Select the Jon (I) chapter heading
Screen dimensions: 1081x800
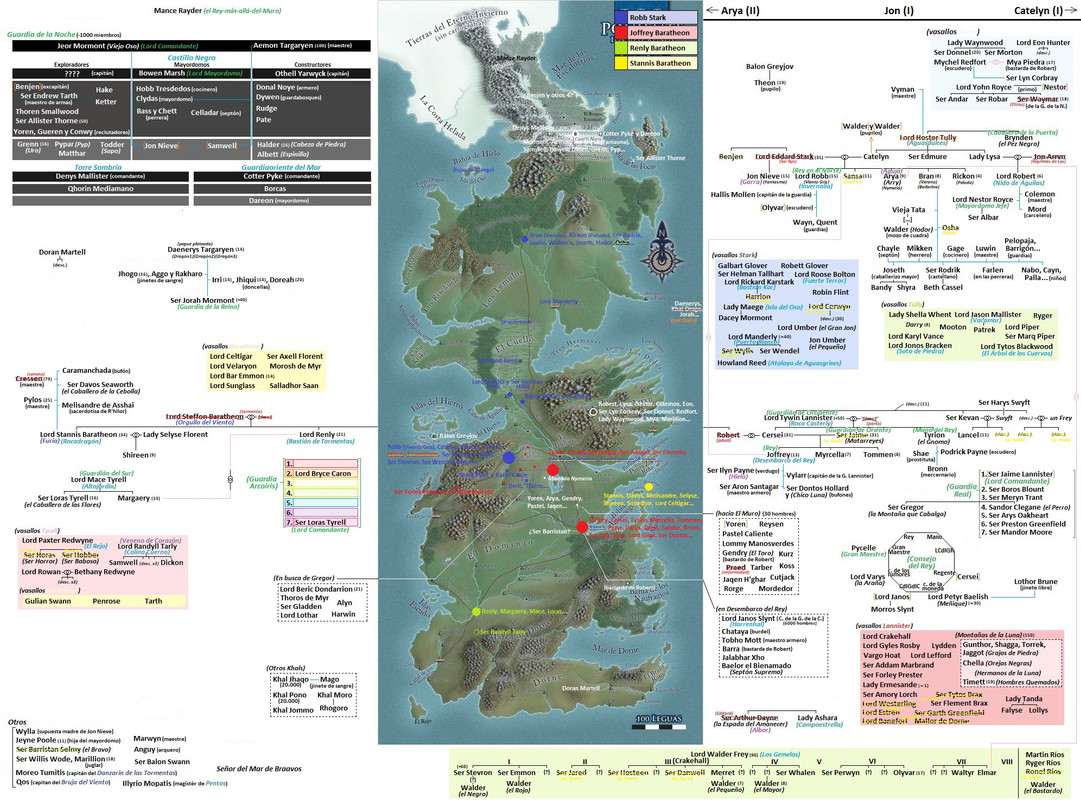point(899,10)
